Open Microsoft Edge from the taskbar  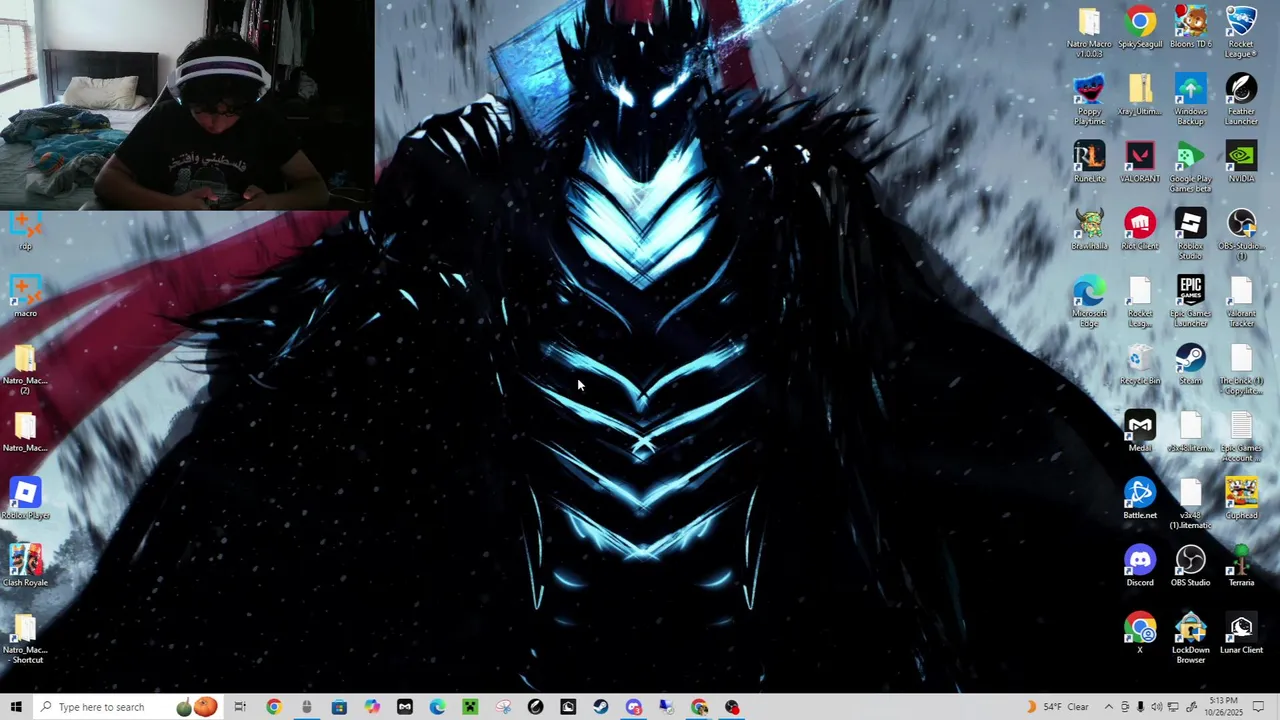click(x=437, y=707)
